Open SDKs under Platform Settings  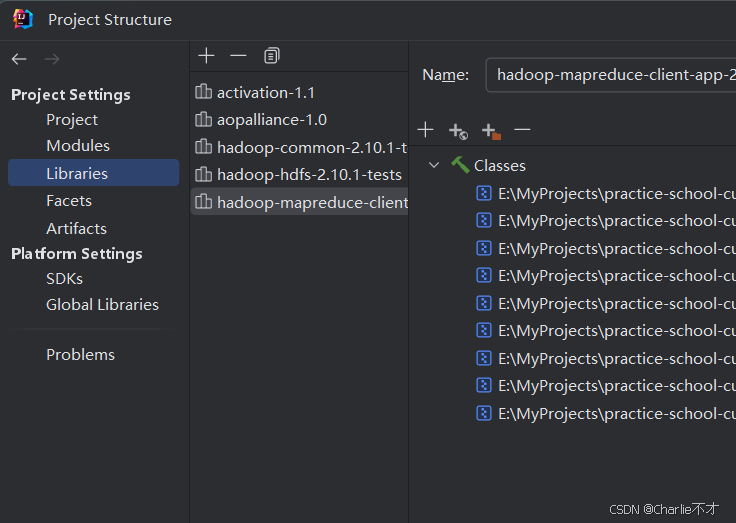click(64, 278)
